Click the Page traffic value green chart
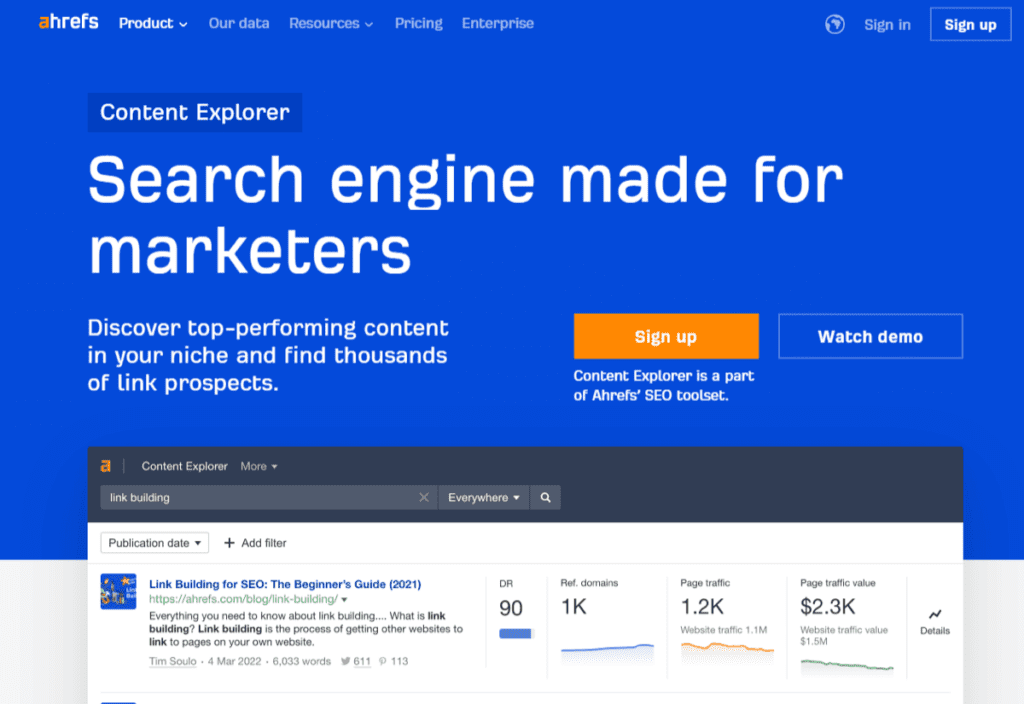The image size is (1024, 704). pos(847,665)
